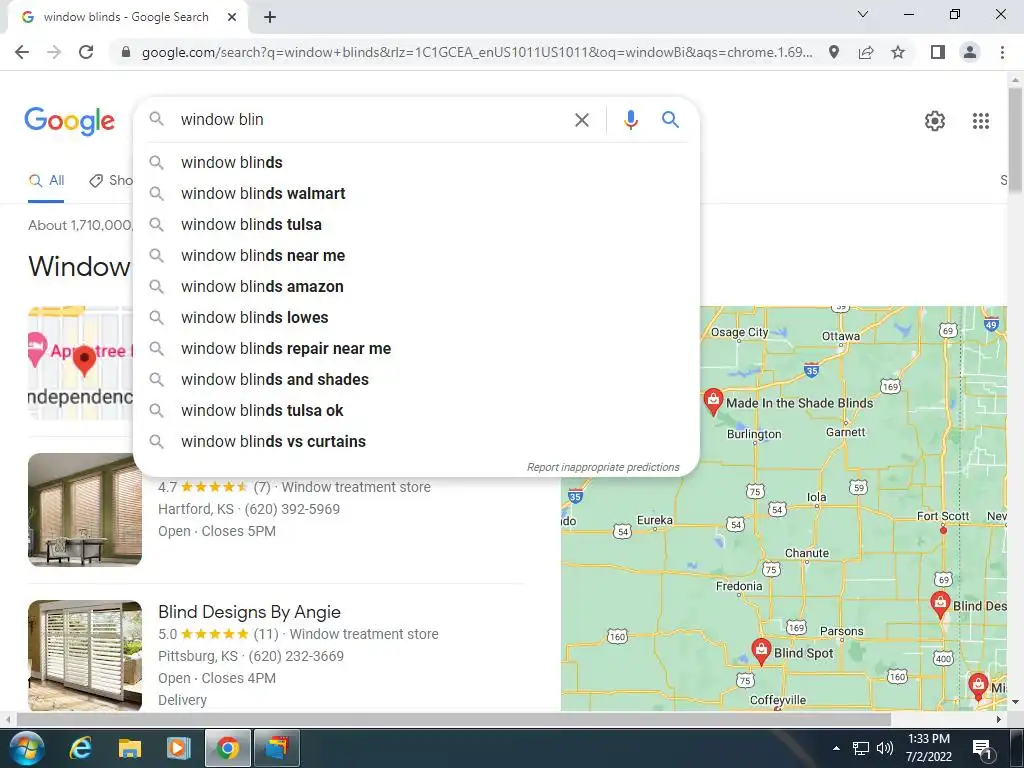
Task: Click the horizontal page scrollbar
Action: [454, 720]
